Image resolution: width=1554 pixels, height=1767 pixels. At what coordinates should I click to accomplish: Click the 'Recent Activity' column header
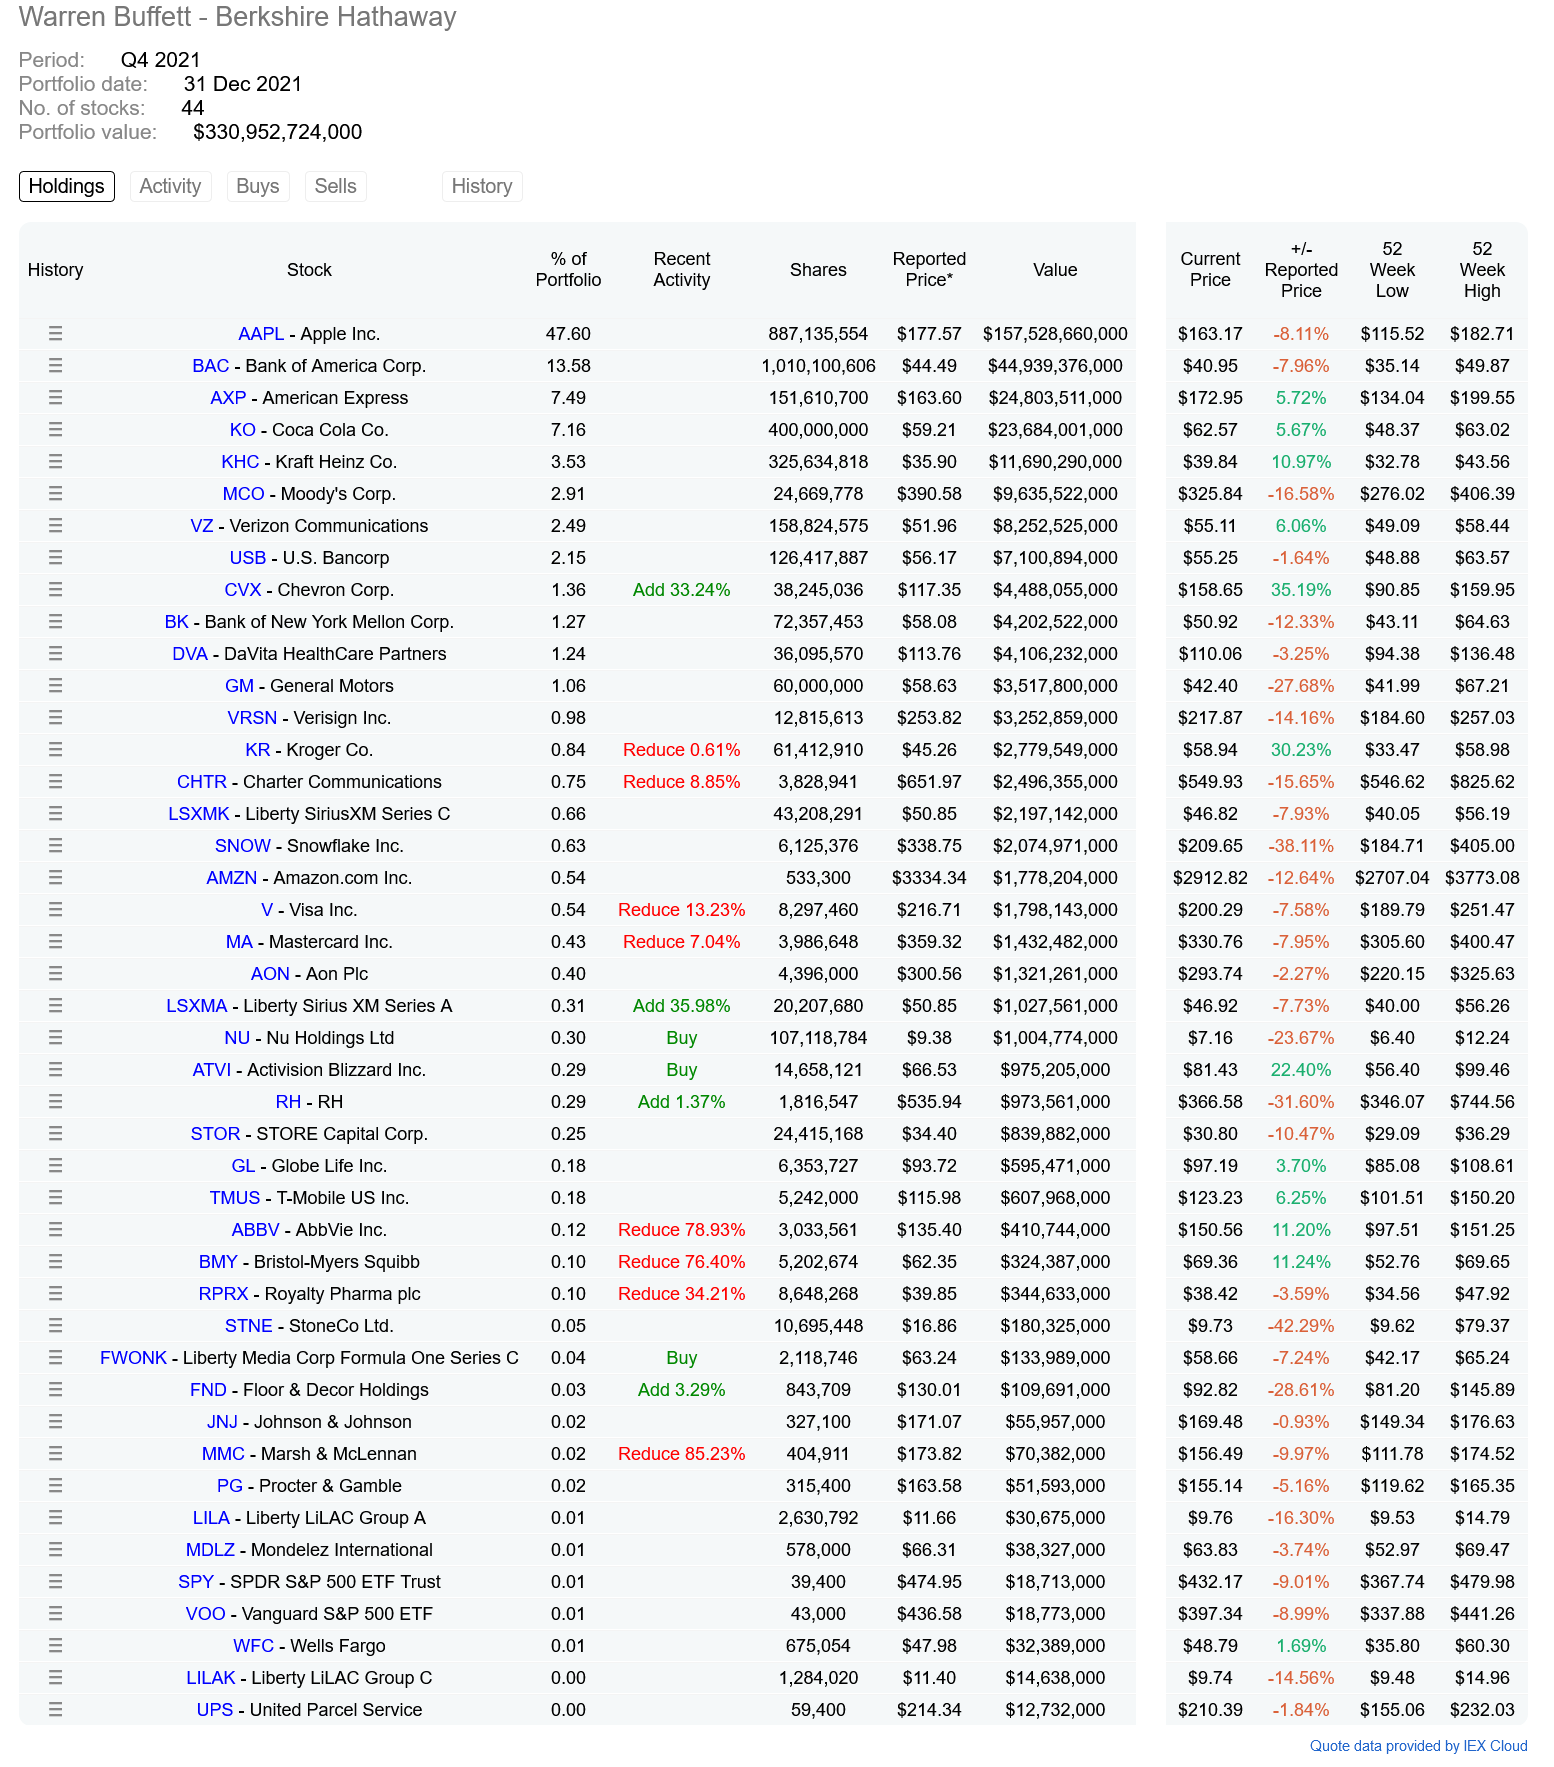[x=682, y=270]
